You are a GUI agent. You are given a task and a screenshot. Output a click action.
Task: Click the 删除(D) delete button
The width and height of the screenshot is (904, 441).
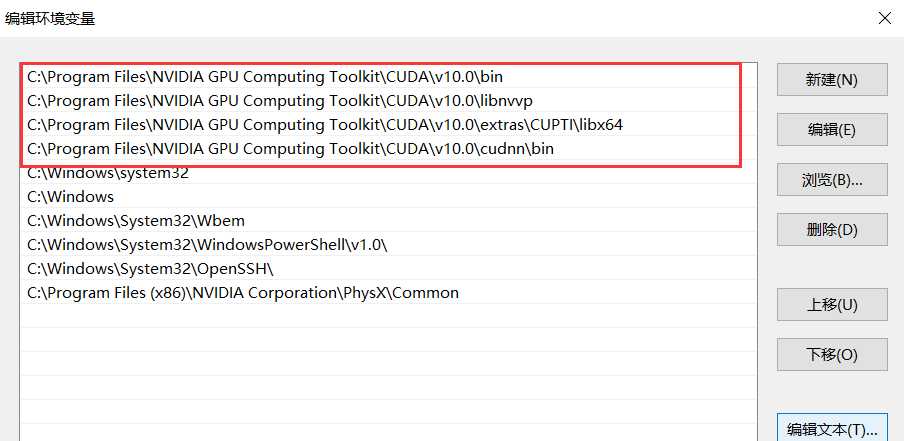(x=832, y=229)
